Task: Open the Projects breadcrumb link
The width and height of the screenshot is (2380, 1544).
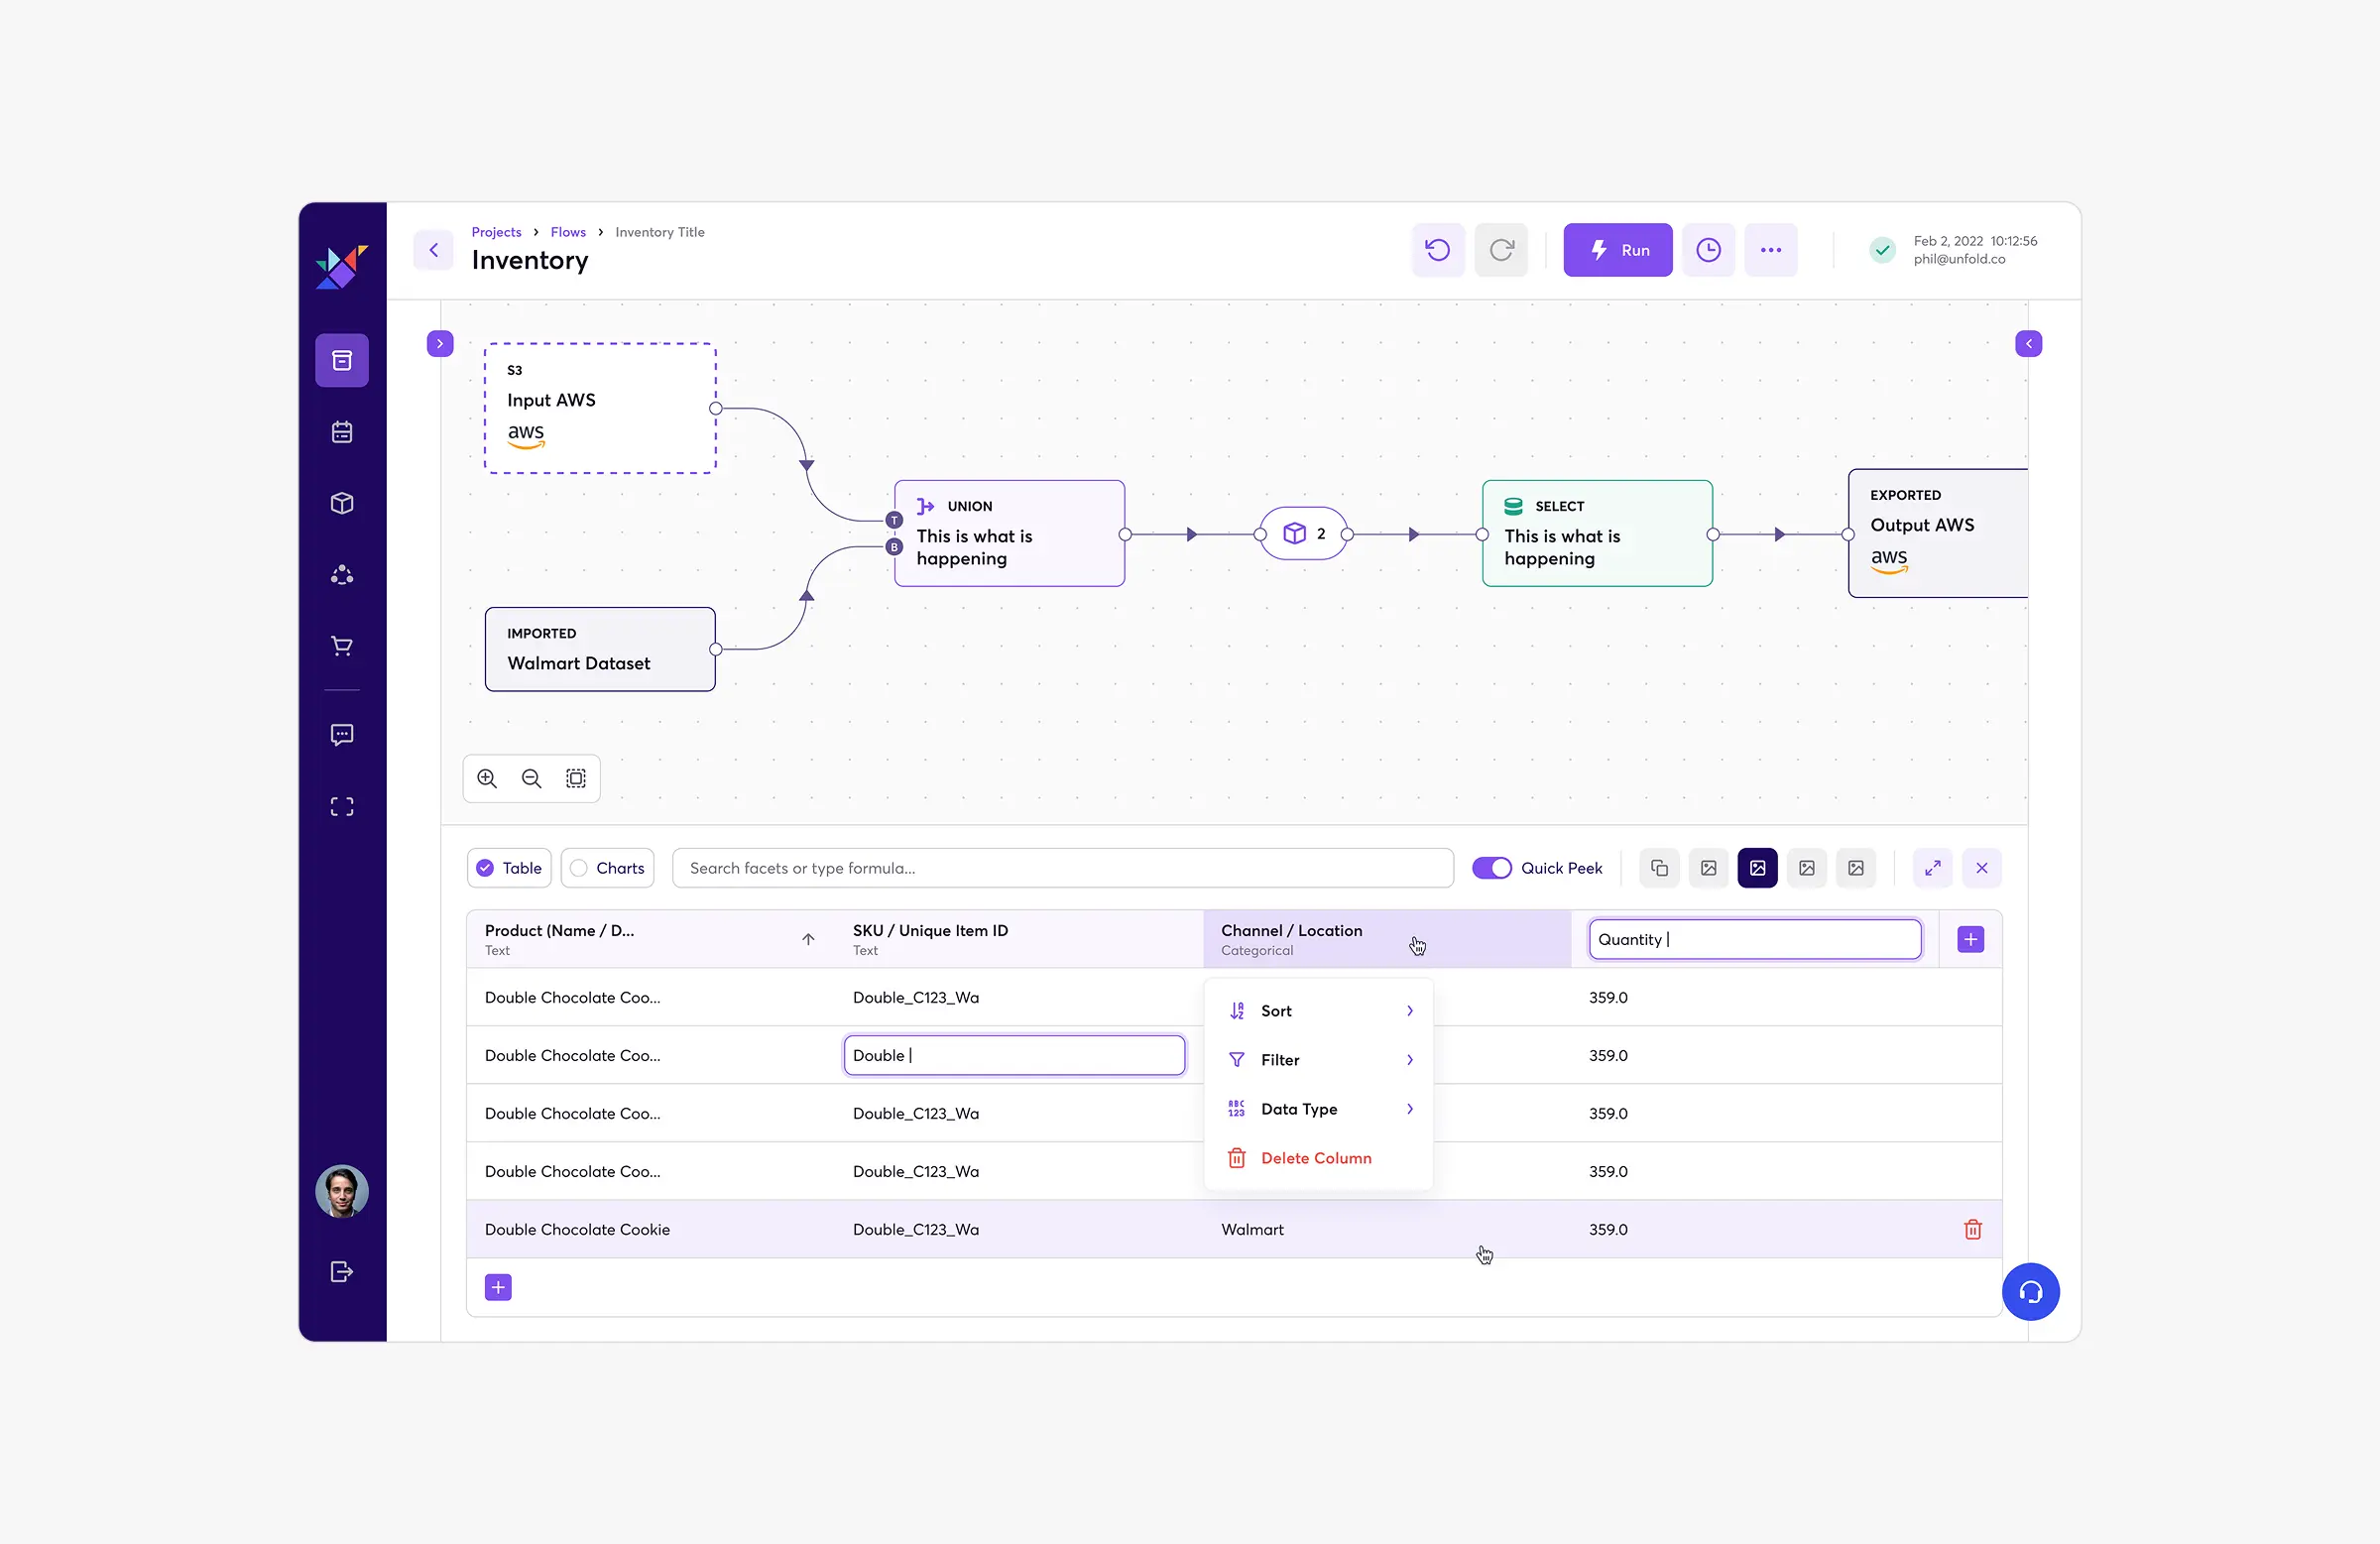Action: tap(496, 232)
